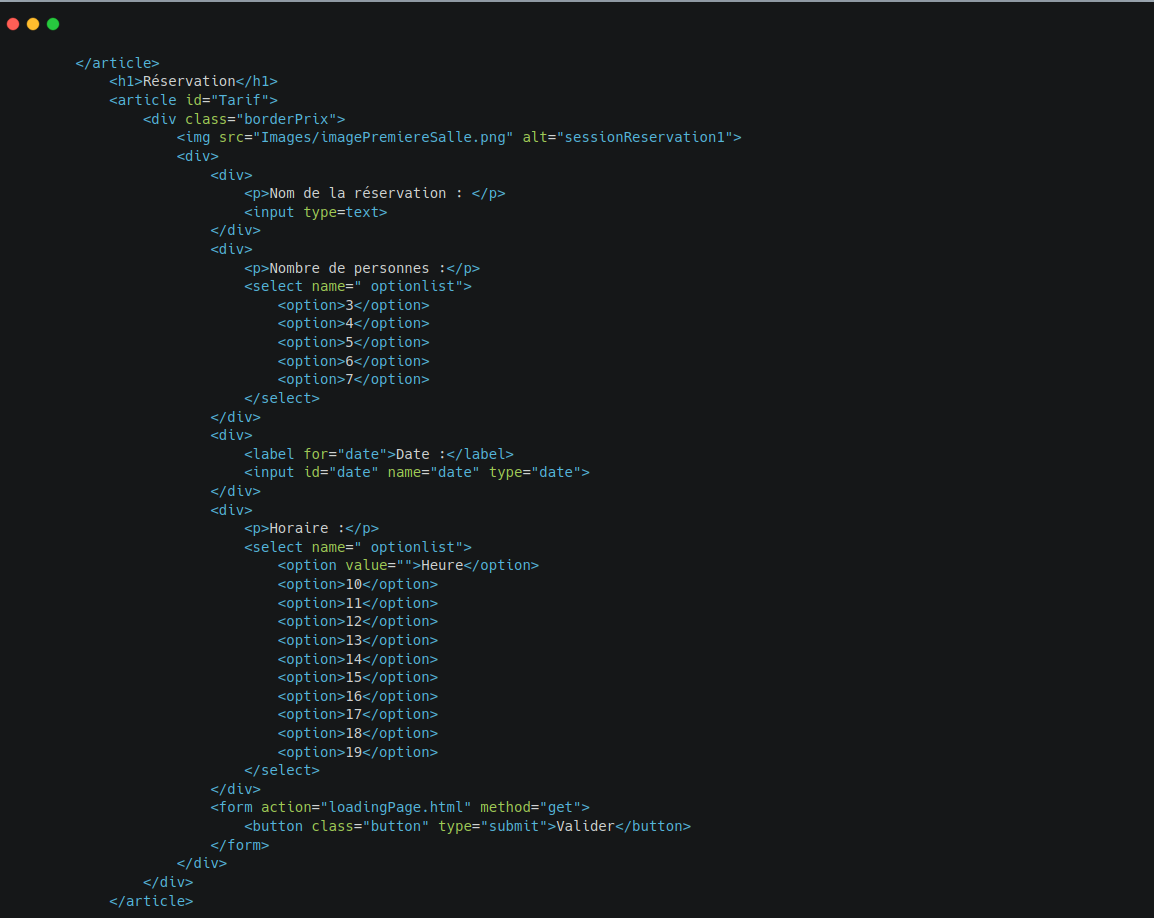This screenshot has width=1154, height=918.
Task: Click the option 18 line
Action: (358, 734)
